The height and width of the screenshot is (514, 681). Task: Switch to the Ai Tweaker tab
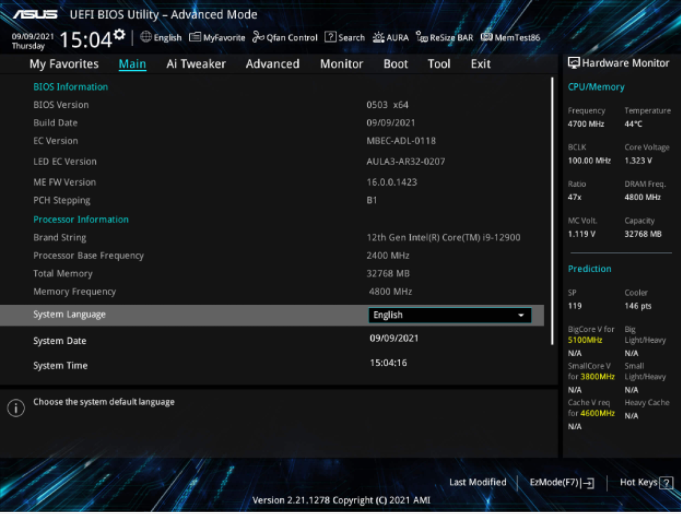point(196,64)
